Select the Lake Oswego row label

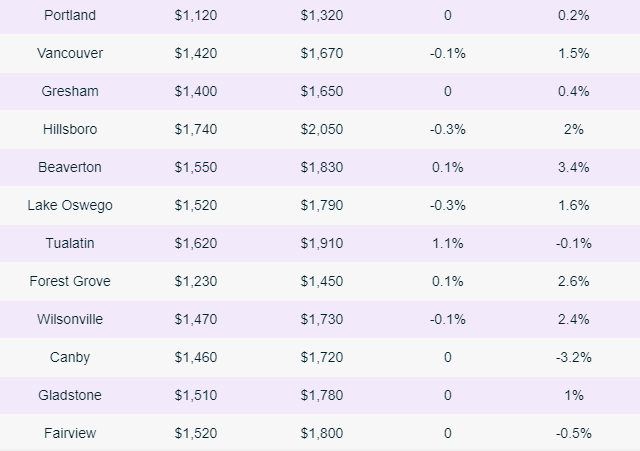(x=70, y=205)
